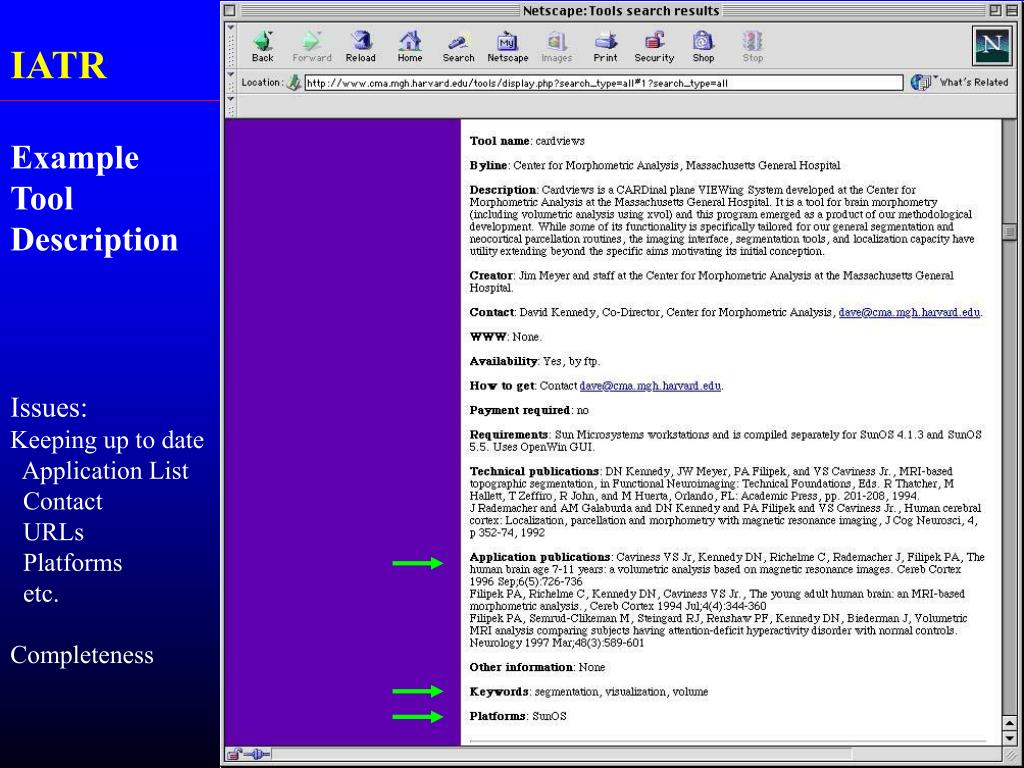Click 'Other information' label text
The width and height of the screenshot is (1024, 768).
click(521, 667)
